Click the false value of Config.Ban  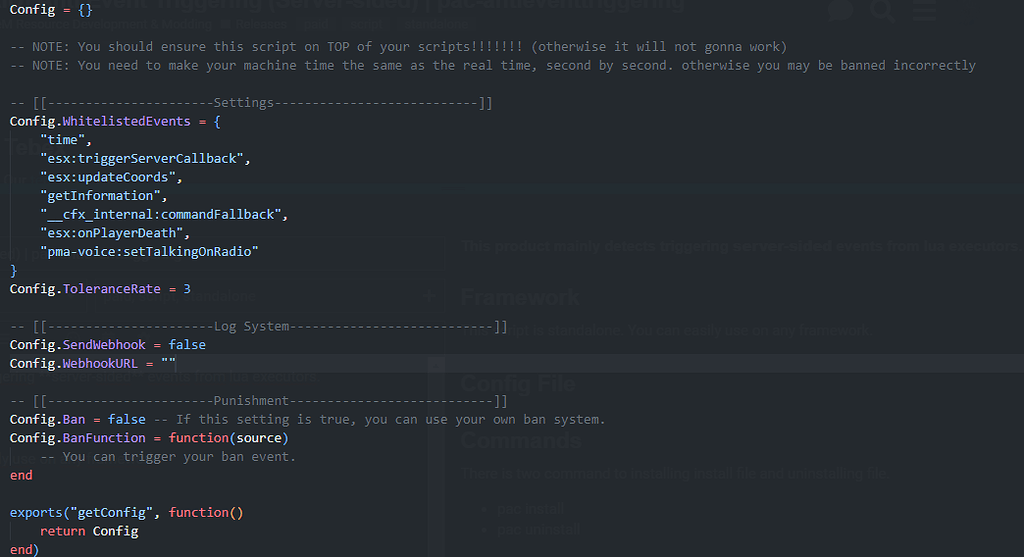point(126,419)
